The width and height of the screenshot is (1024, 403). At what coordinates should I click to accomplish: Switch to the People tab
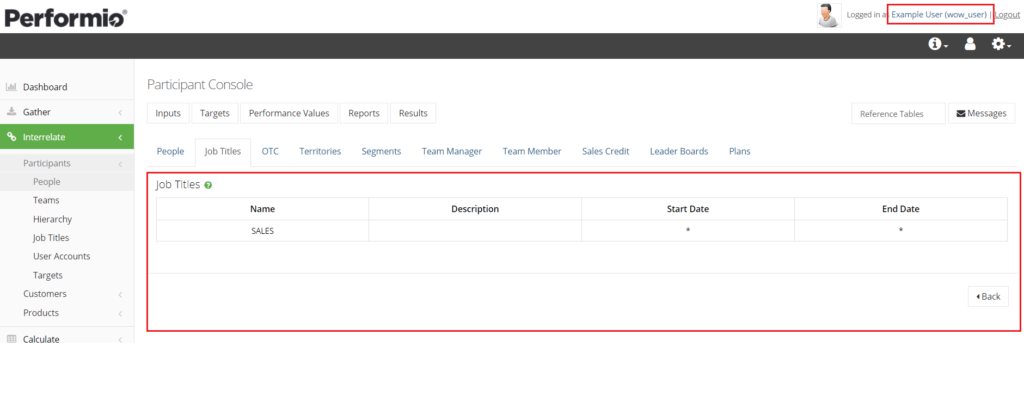coord(170,151)
